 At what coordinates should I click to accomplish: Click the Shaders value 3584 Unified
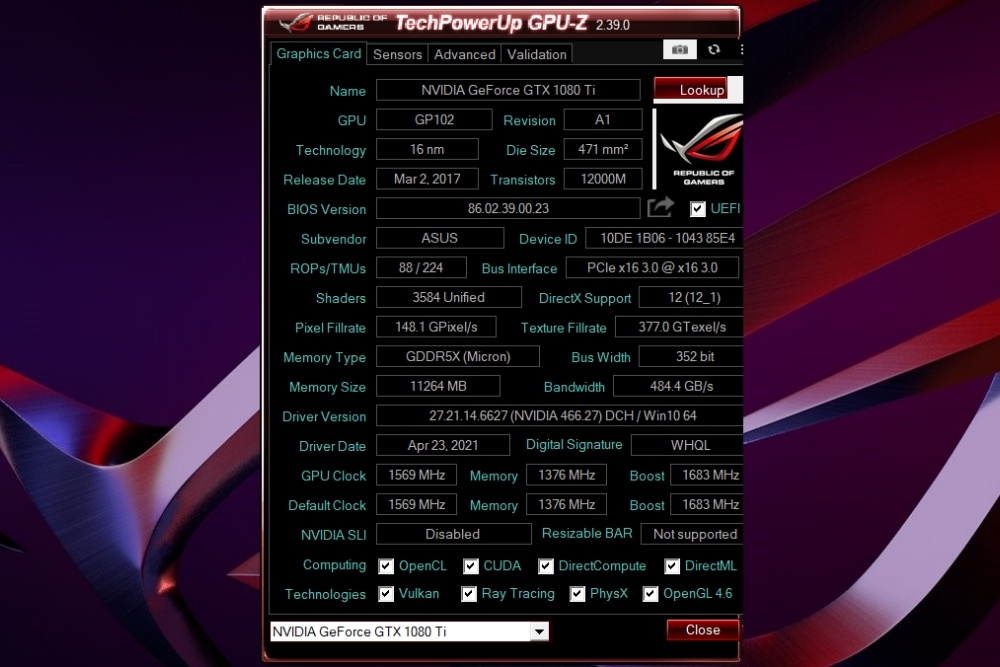pos(448,297)
